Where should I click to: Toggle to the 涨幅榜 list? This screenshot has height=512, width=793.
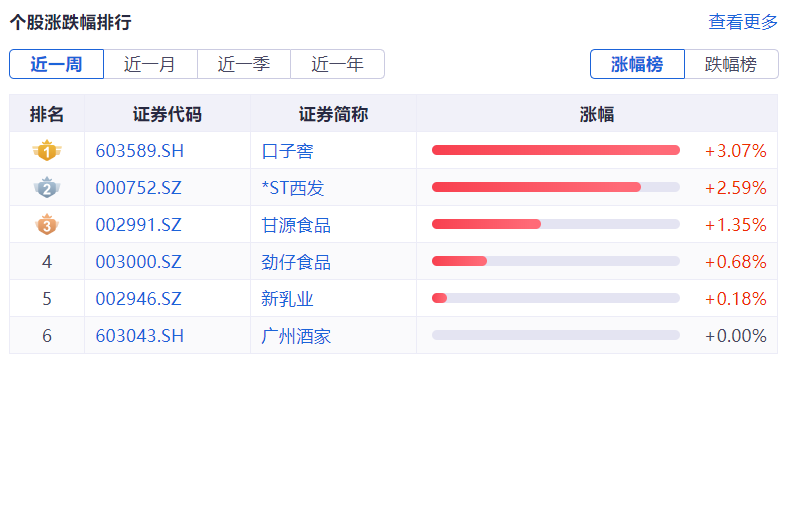click(637, 64)
